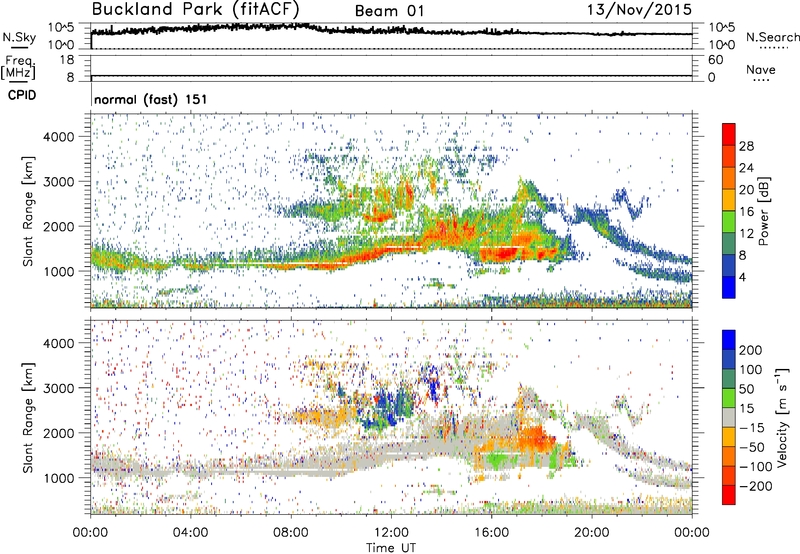
Task: Click the '3000' tick on the power panel
Action: coord(59,182)
